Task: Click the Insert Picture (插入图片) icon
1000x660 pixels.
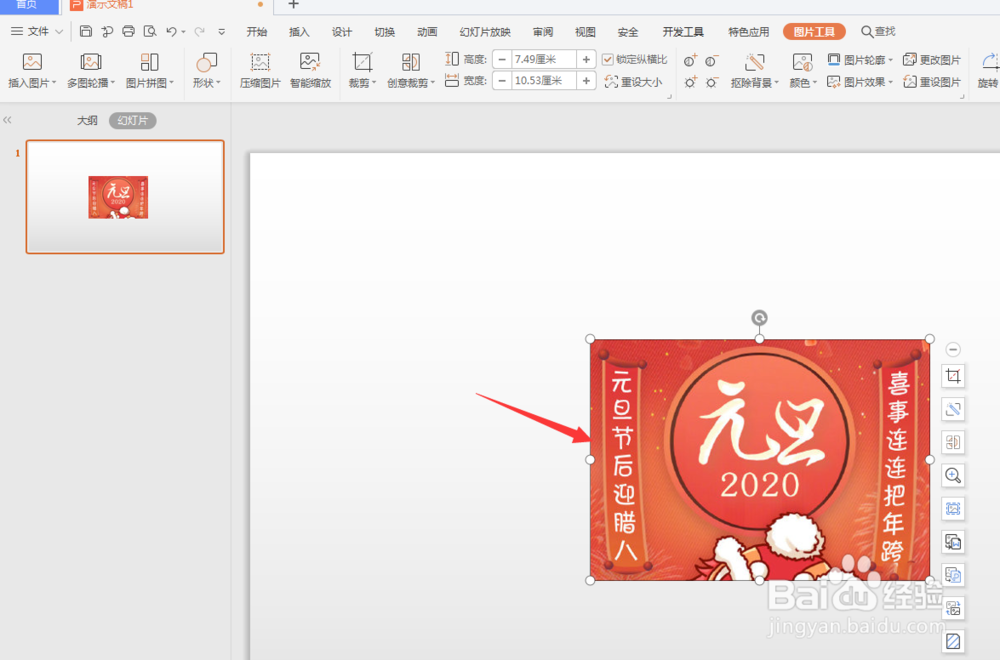Action: [32, 62]
